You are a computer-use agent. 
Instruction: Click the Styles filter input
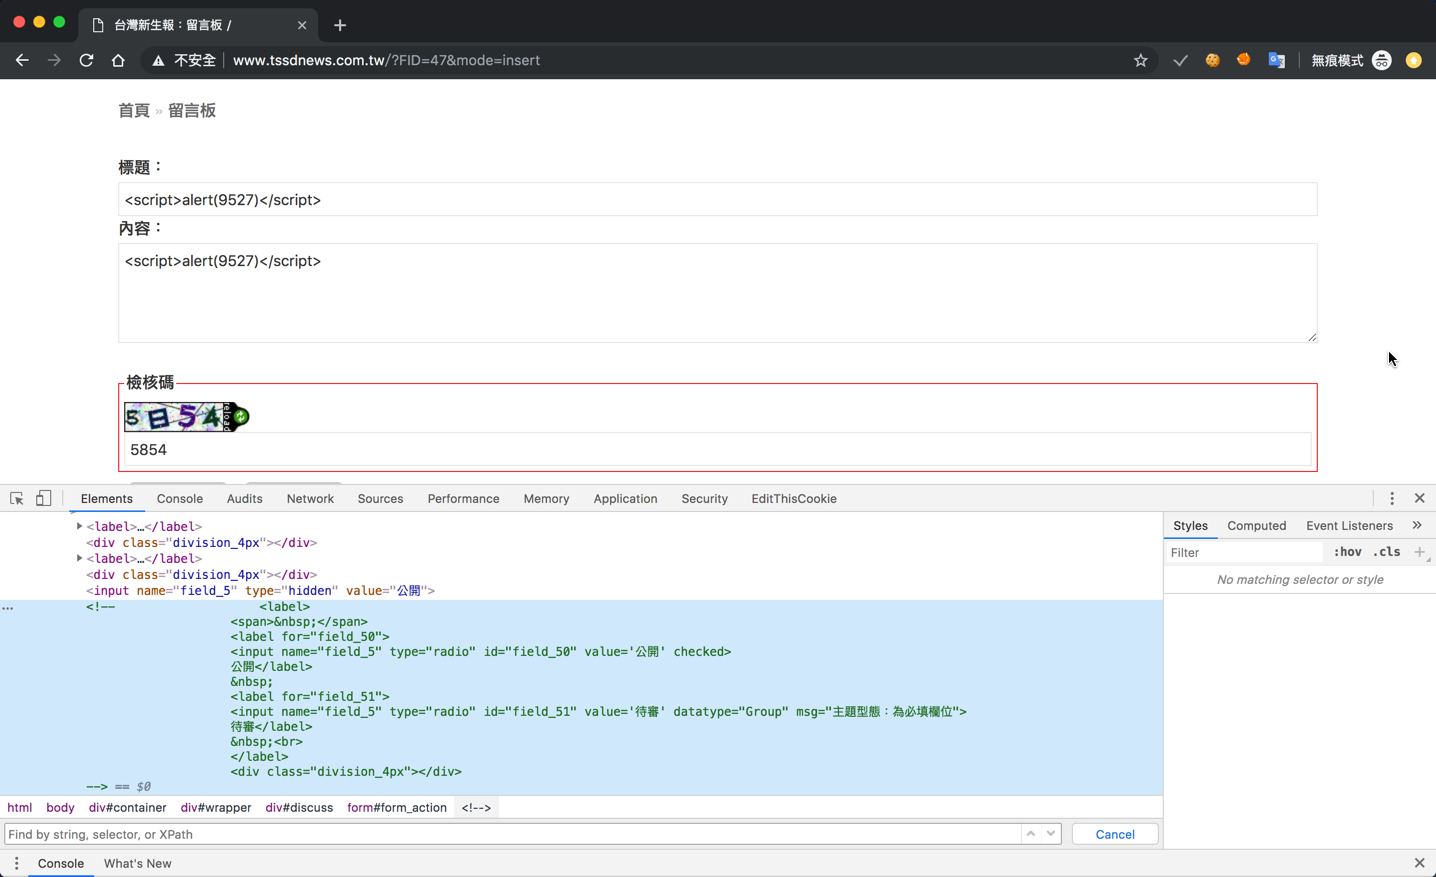1245,552
